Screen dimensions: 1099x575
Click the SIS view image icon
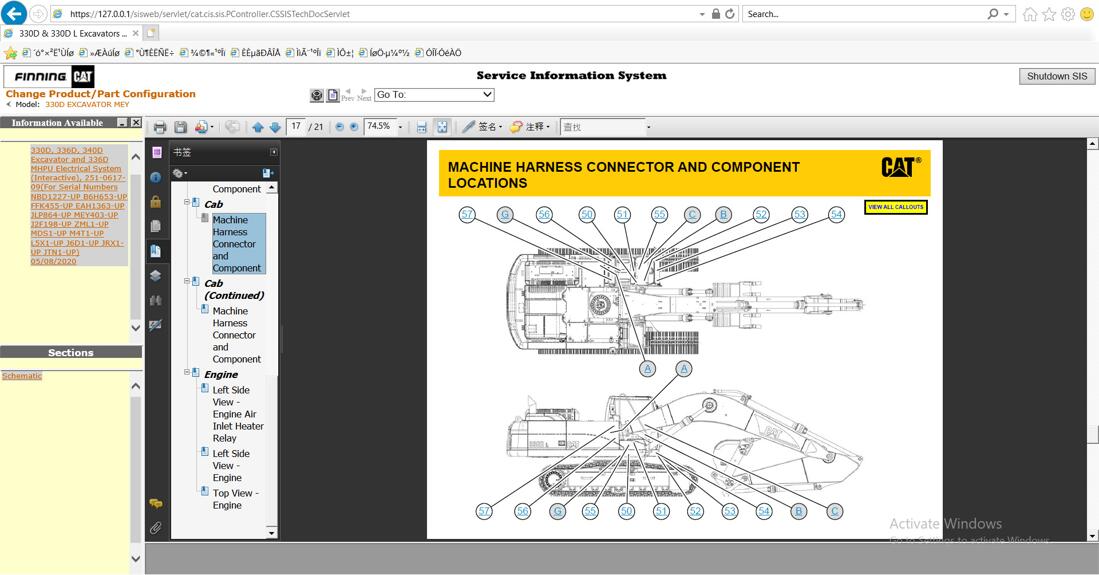(317, 95)
